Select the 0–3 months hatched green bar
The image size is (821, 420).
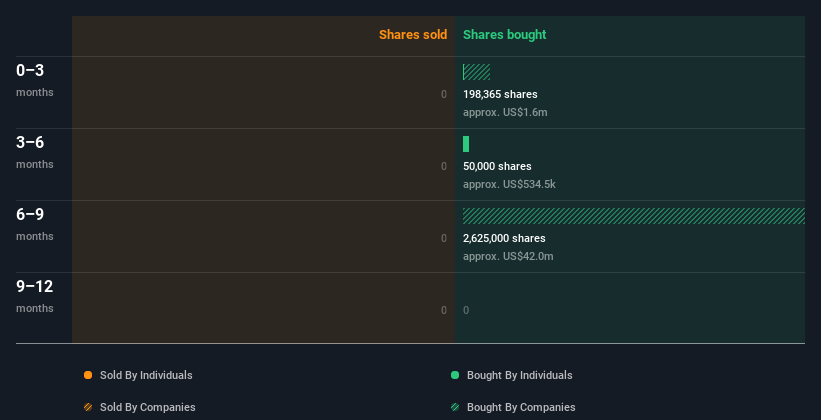click(x=476, y=72)
